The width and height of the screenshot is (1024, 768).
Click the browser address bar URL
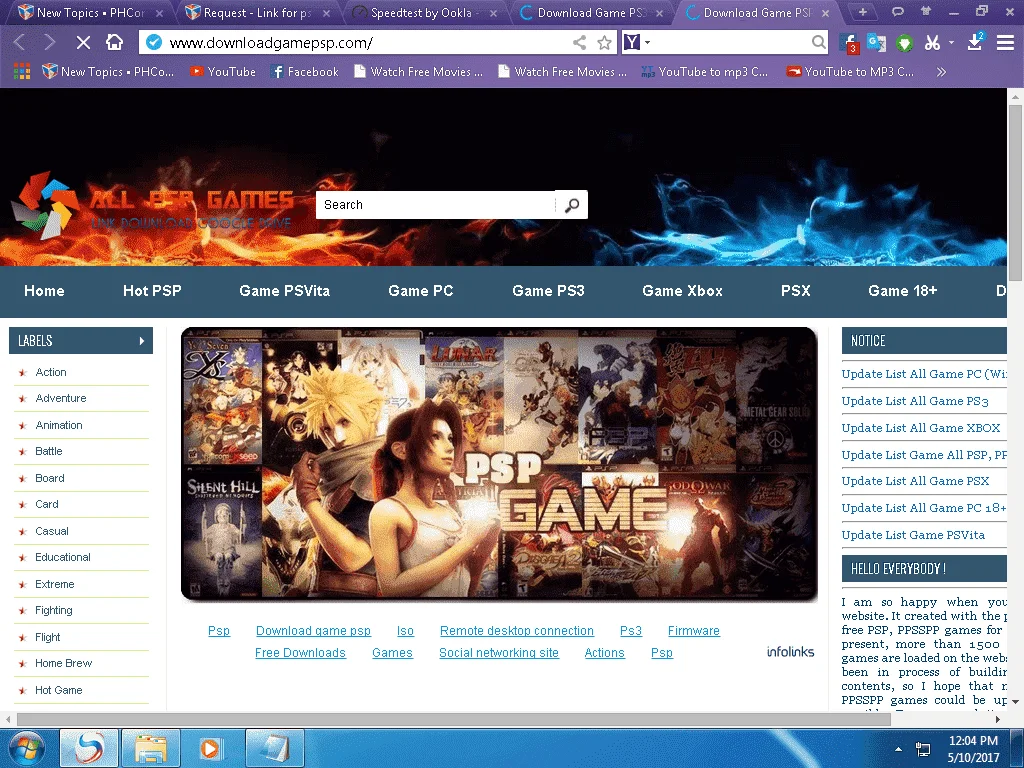point(271,43)
